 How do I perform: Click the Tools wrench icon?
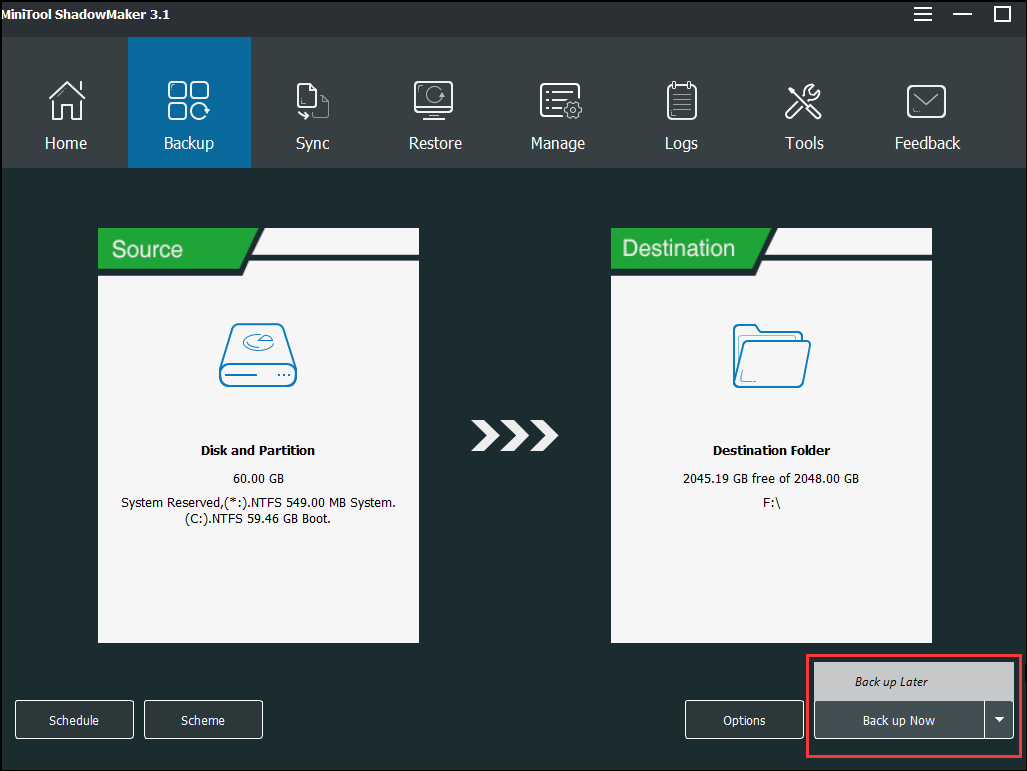tap(803, 102)
